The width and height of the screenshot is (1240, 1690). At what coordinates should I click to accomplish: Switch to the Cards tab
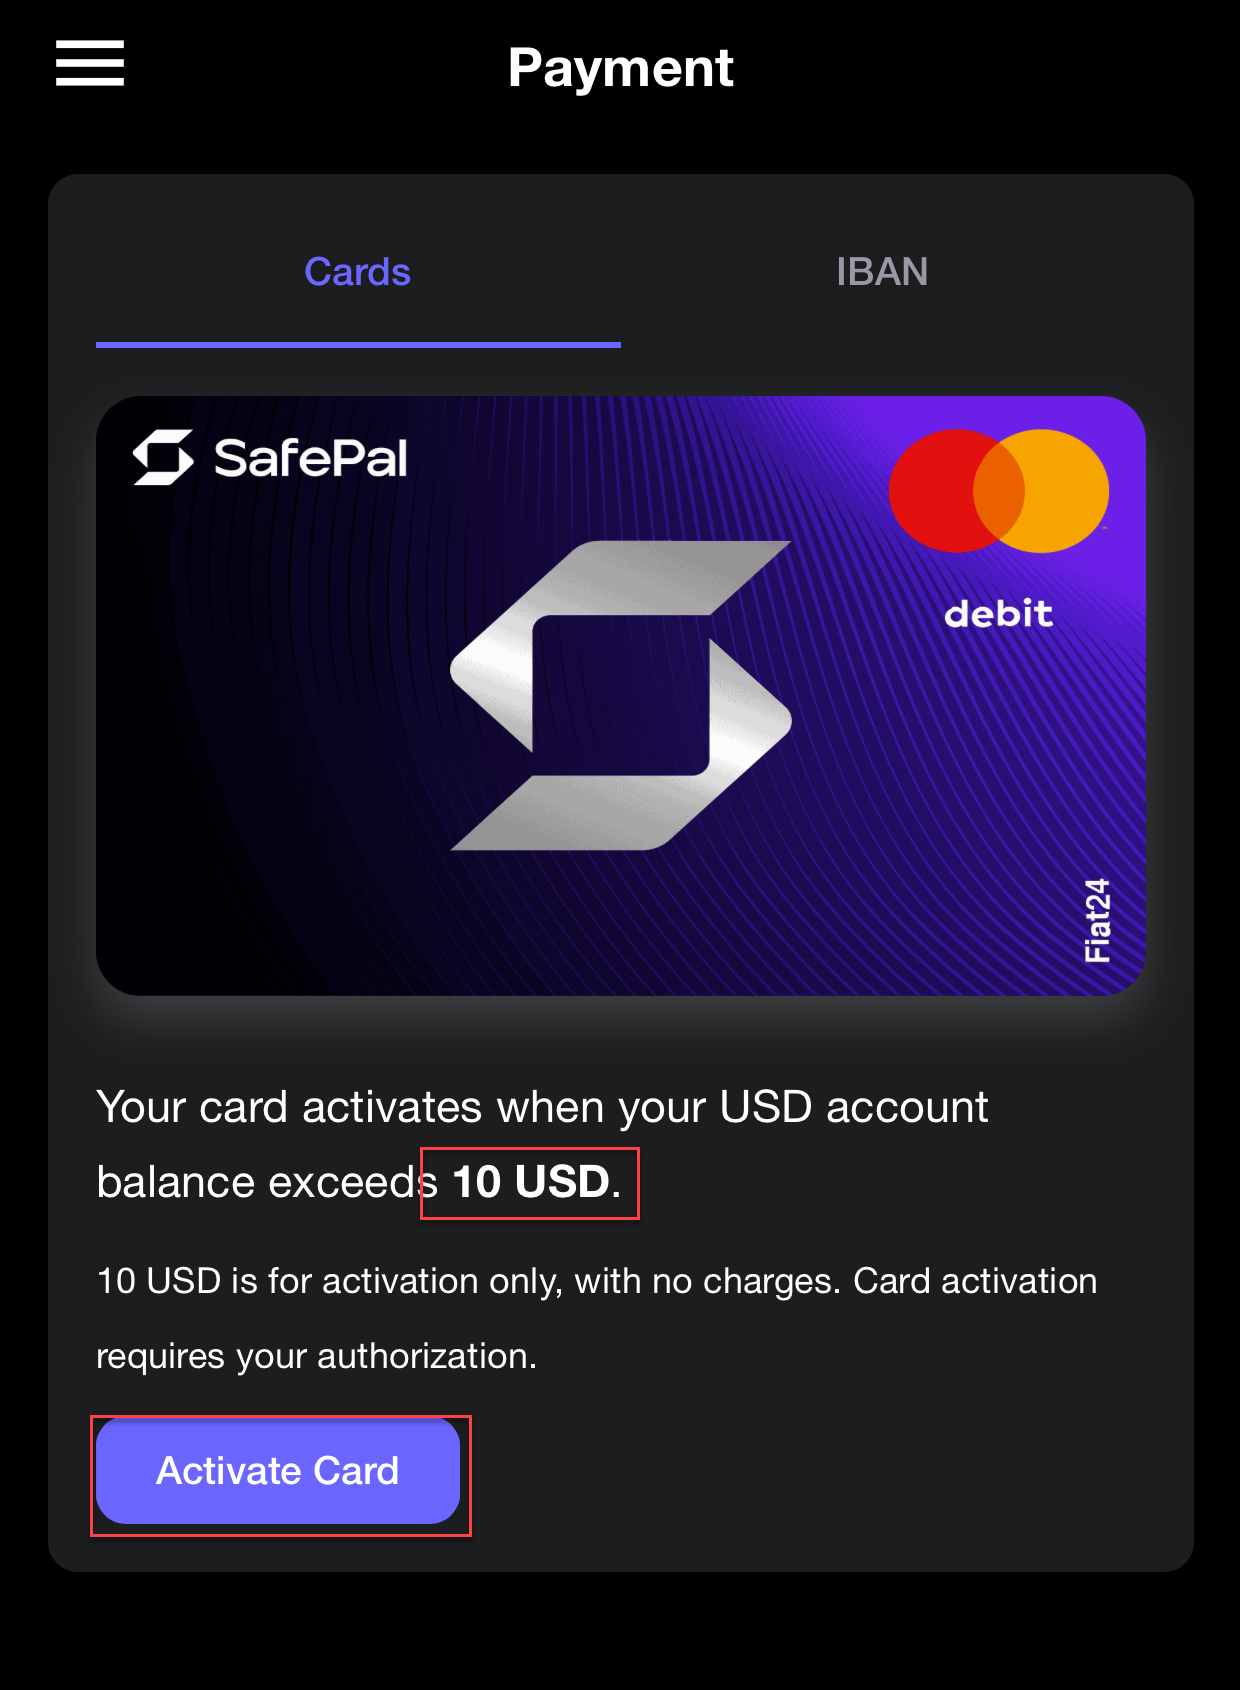point(358,272)
